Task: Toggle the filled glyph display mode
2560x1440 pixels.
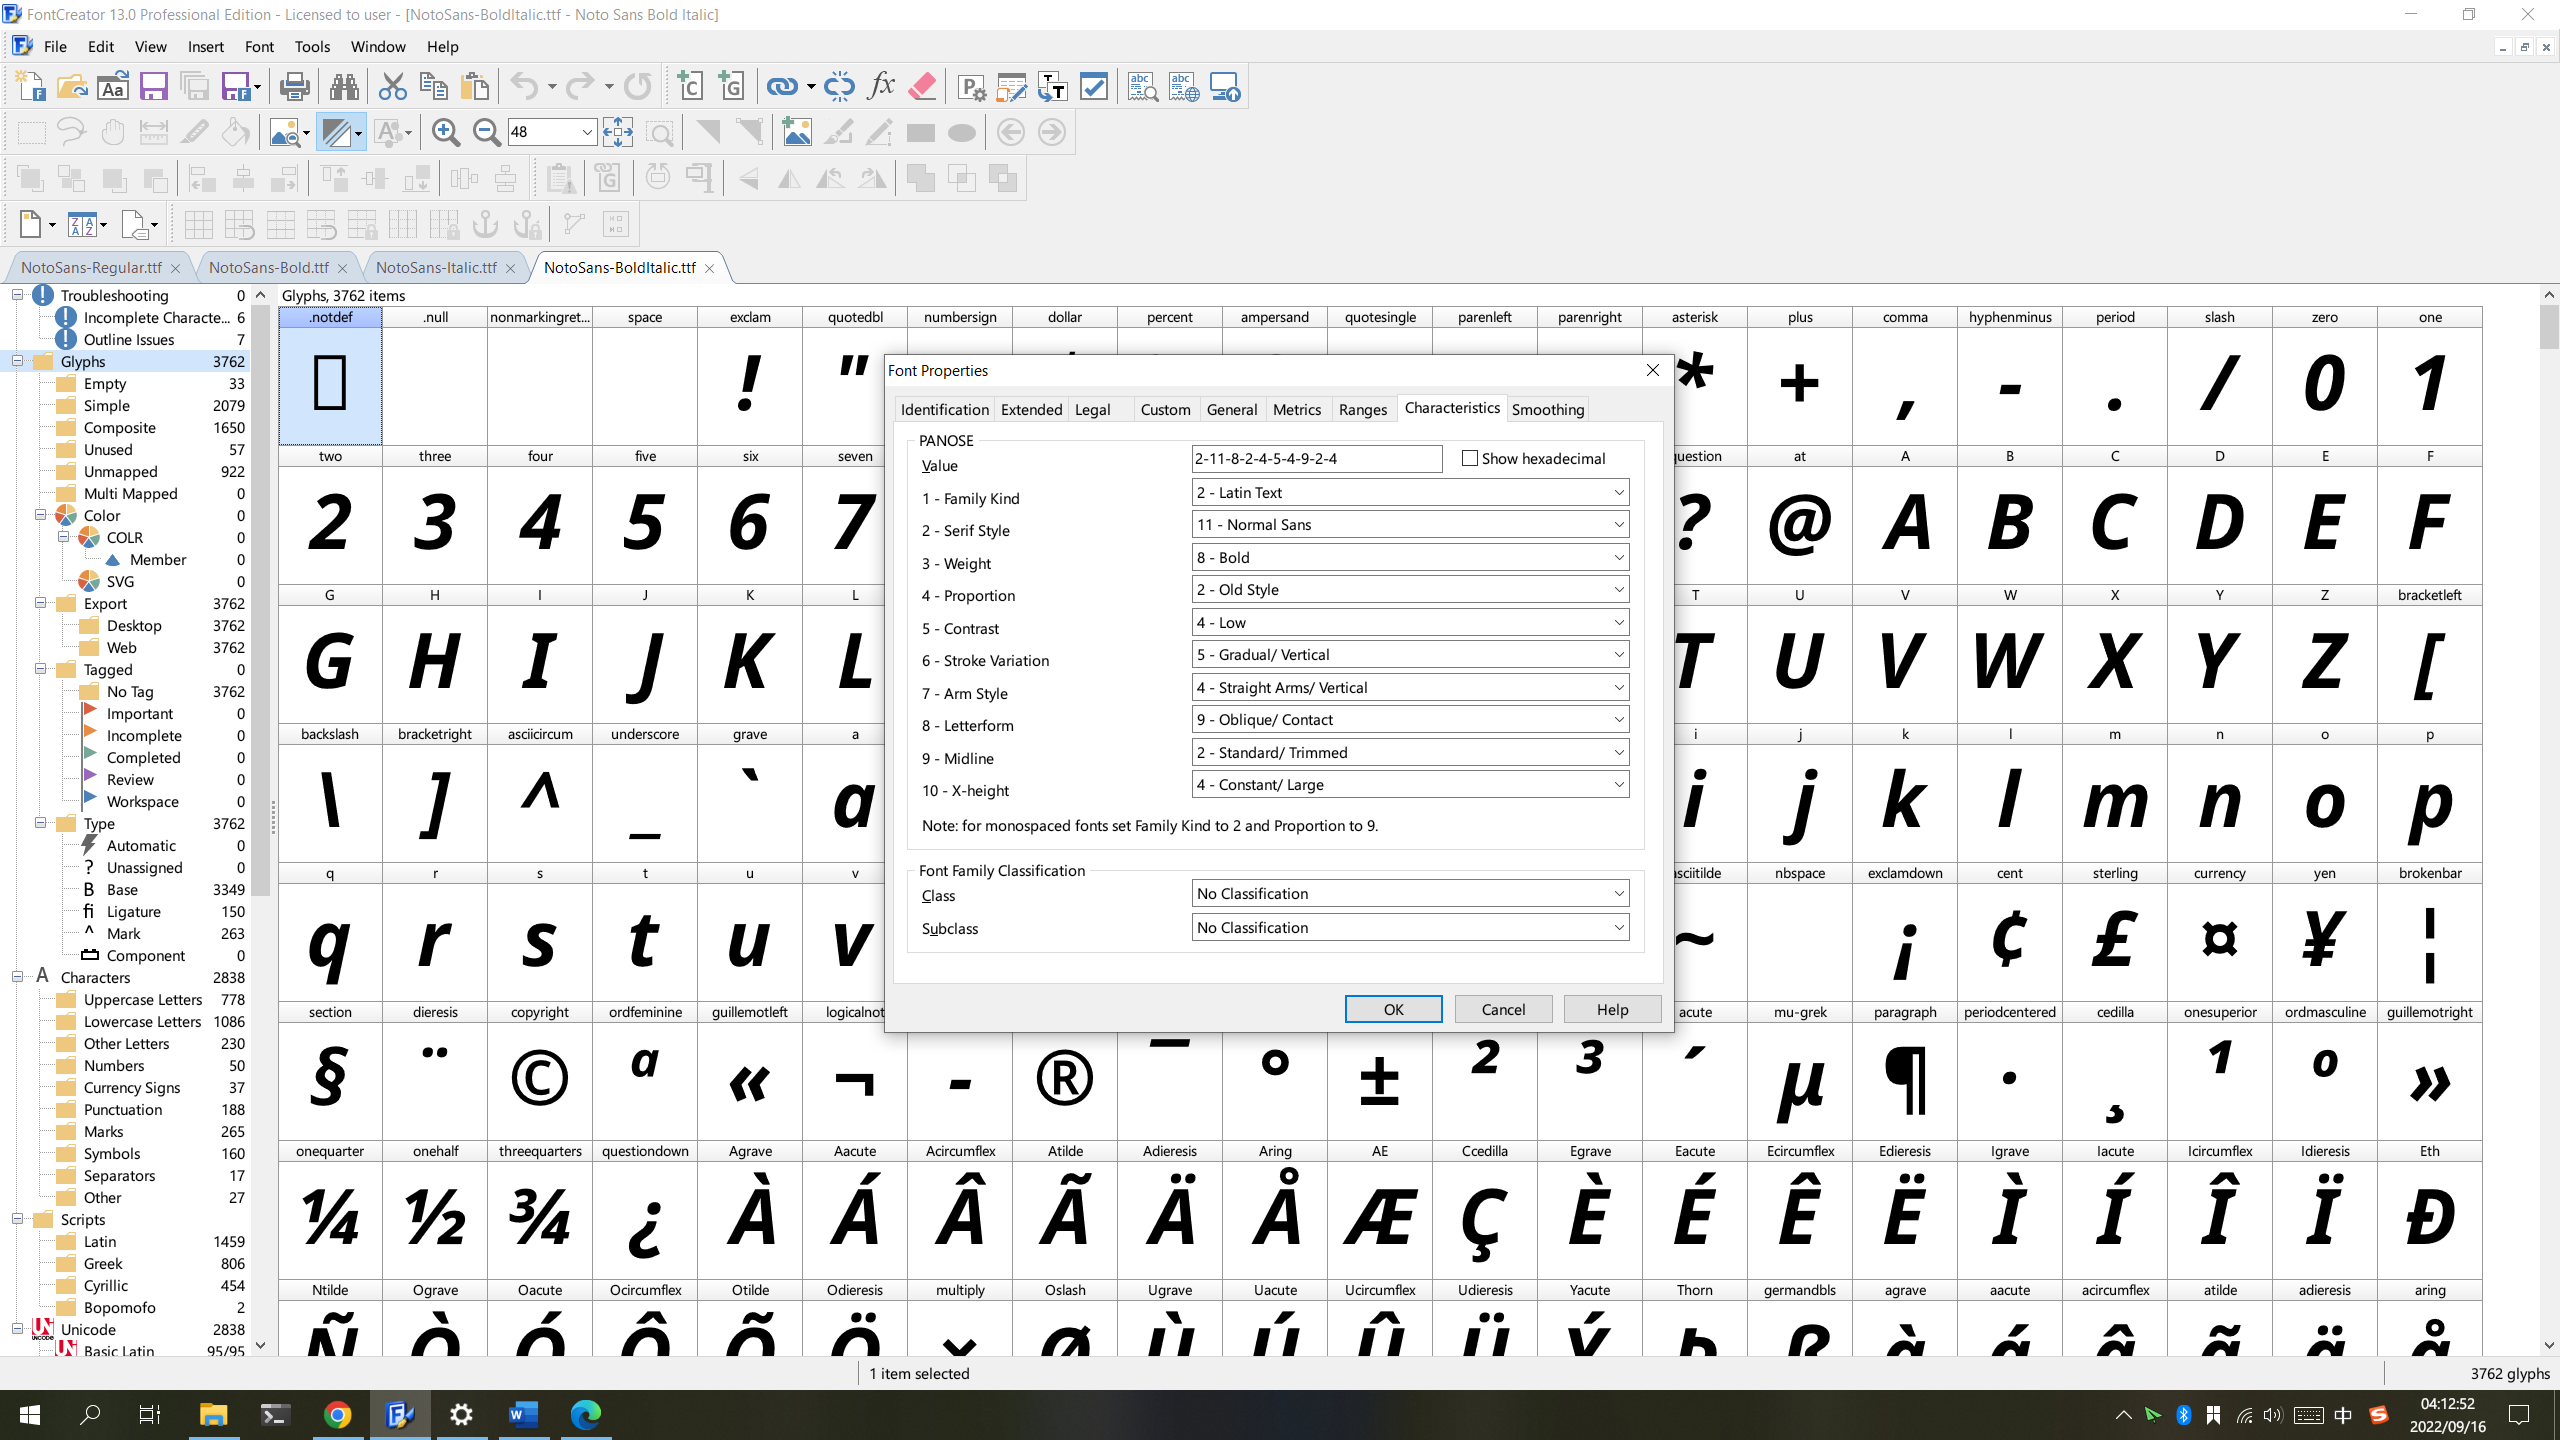Action: [338, 131]
